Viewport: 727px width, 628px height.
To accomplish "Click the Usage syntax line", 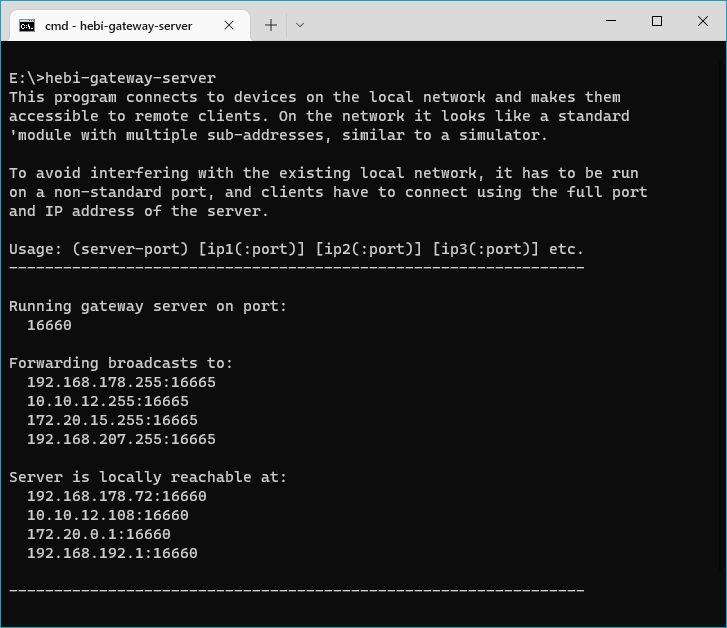I will coord(296,249).
